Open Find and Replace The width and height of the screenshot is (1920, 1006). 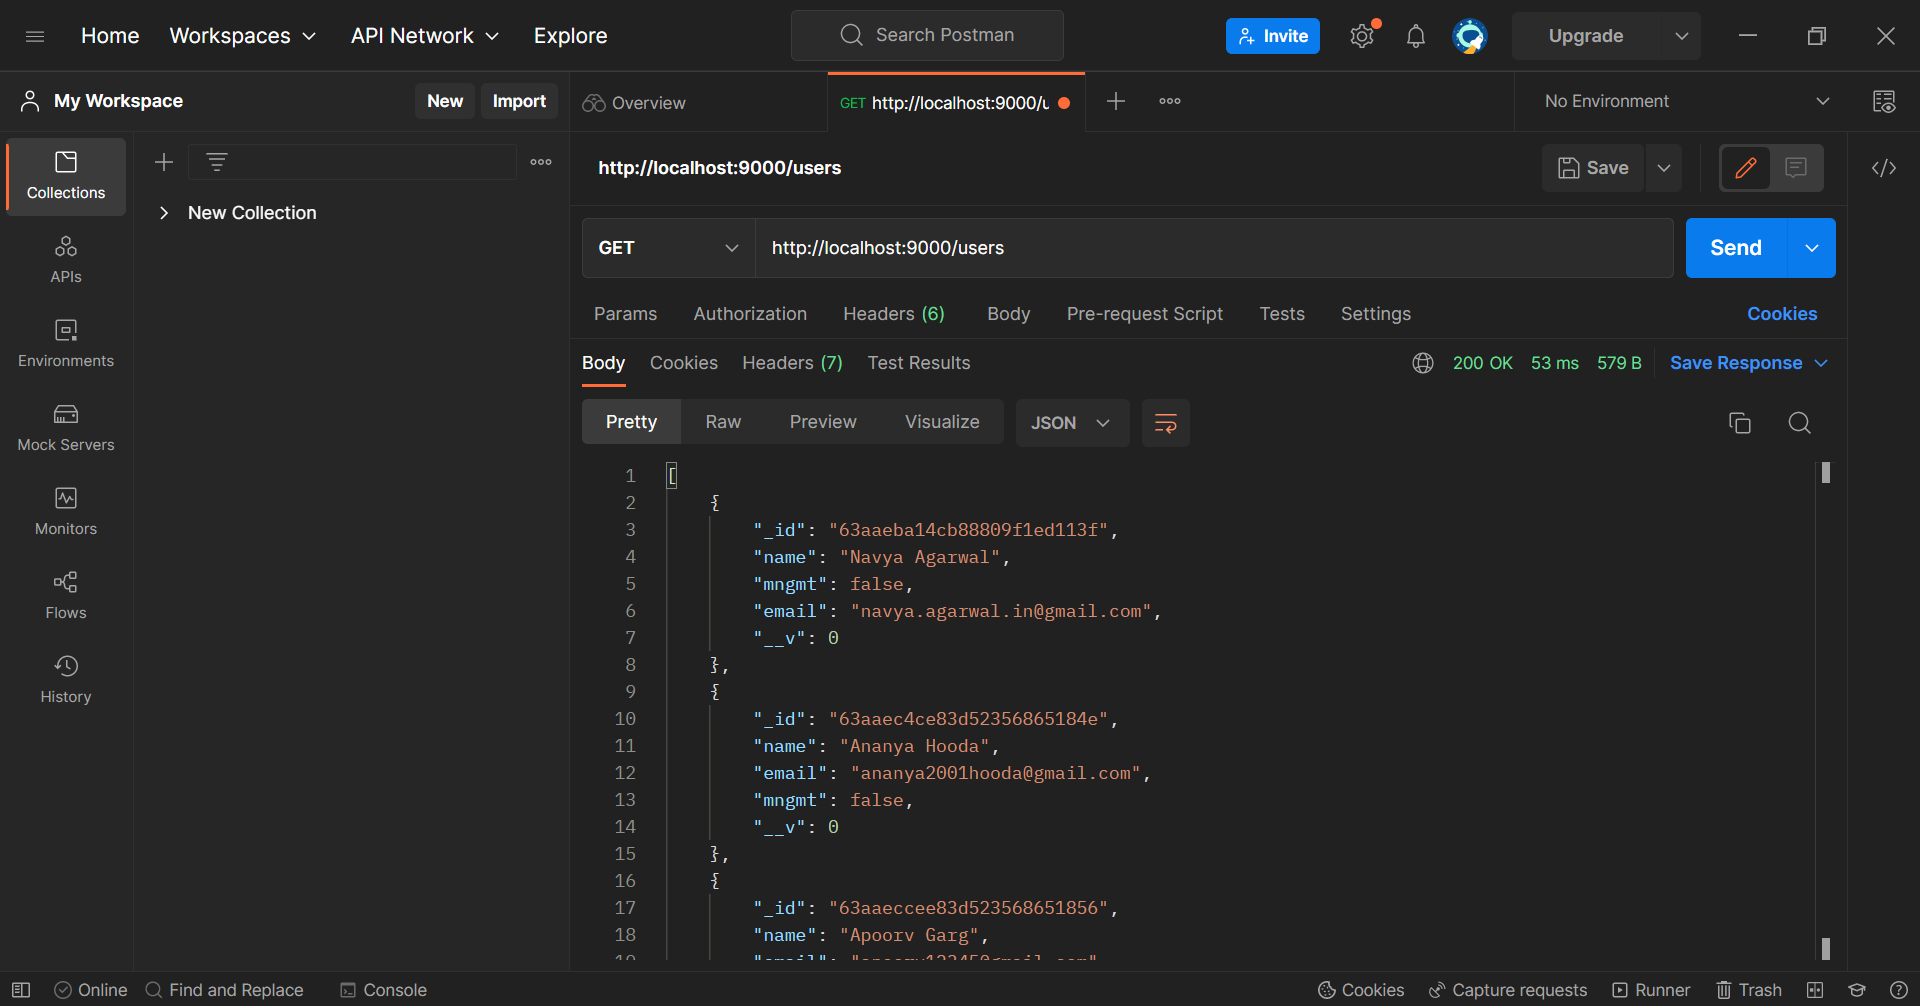pos(225,990)
